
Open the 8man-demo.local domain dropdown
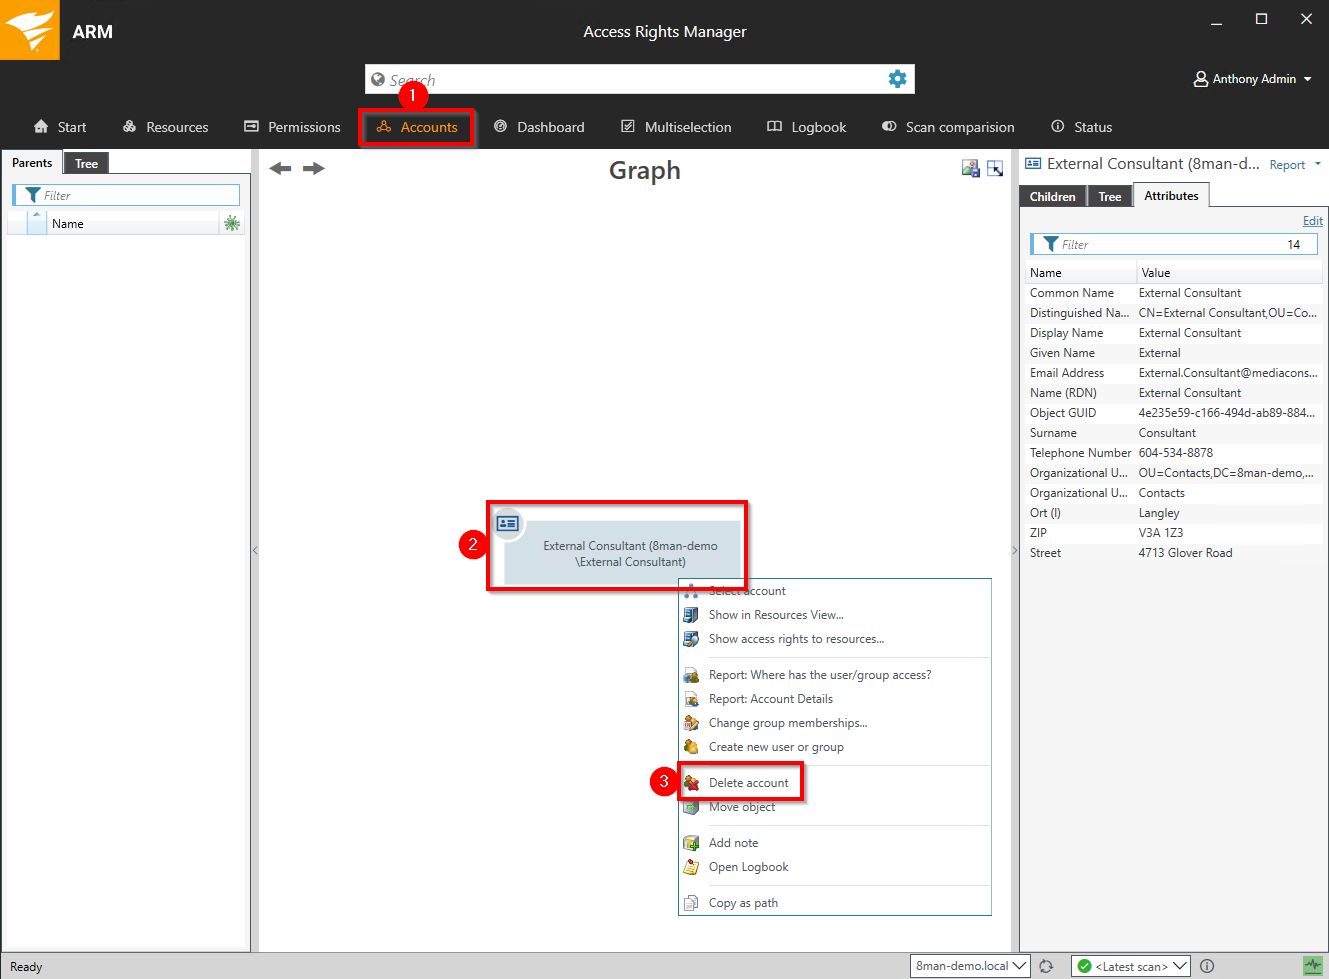coord(970,966)
